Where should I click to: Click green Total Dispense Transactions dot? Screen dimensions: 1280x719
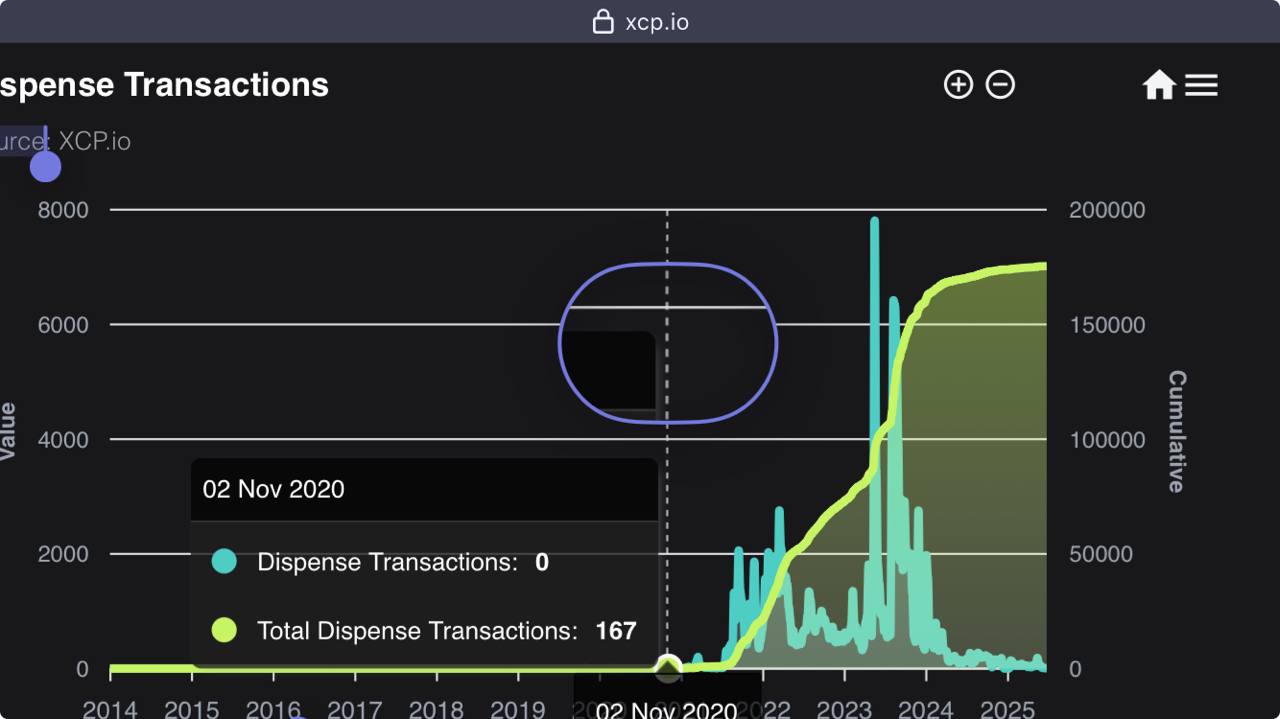coord(224,630)
